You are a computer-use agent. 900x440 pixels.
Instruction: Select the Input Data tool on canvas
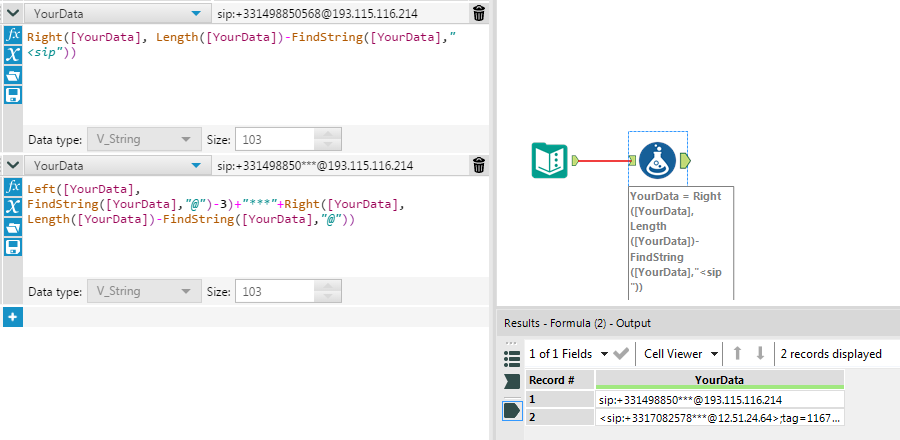pyautogui.click(x=549, y=161)
